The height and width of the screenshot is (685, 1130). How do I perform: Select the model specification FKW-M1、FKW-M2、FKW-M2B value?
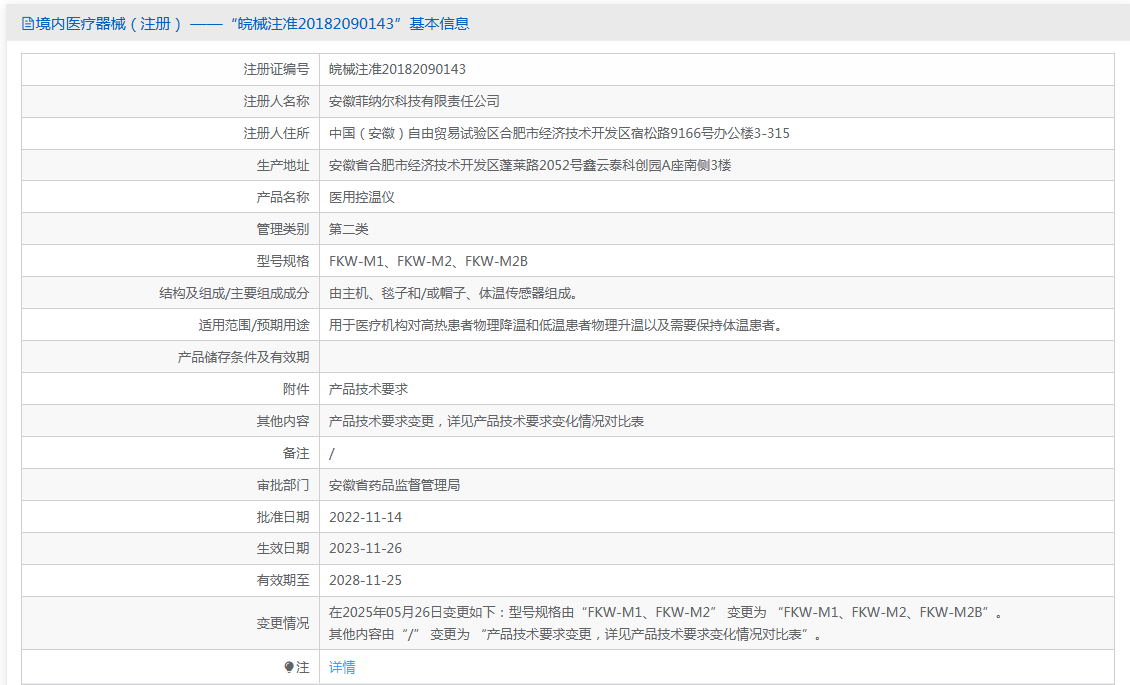pyautogui.click(x=428, y=261)
